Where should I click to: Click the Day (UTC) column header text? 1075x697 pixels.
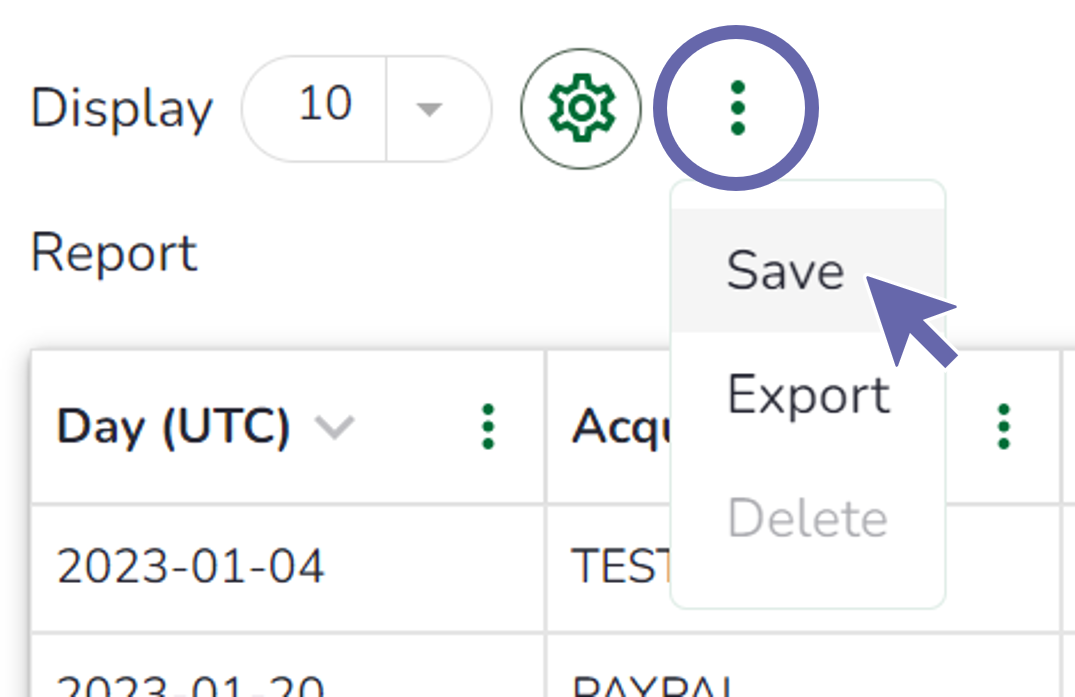(174, 427)
